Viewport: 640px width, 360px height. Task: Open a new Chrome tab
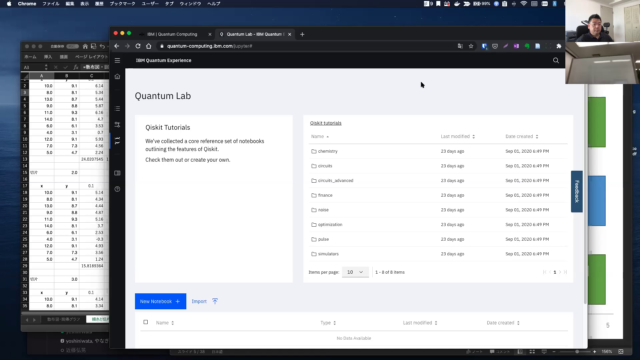coord(302,34)
